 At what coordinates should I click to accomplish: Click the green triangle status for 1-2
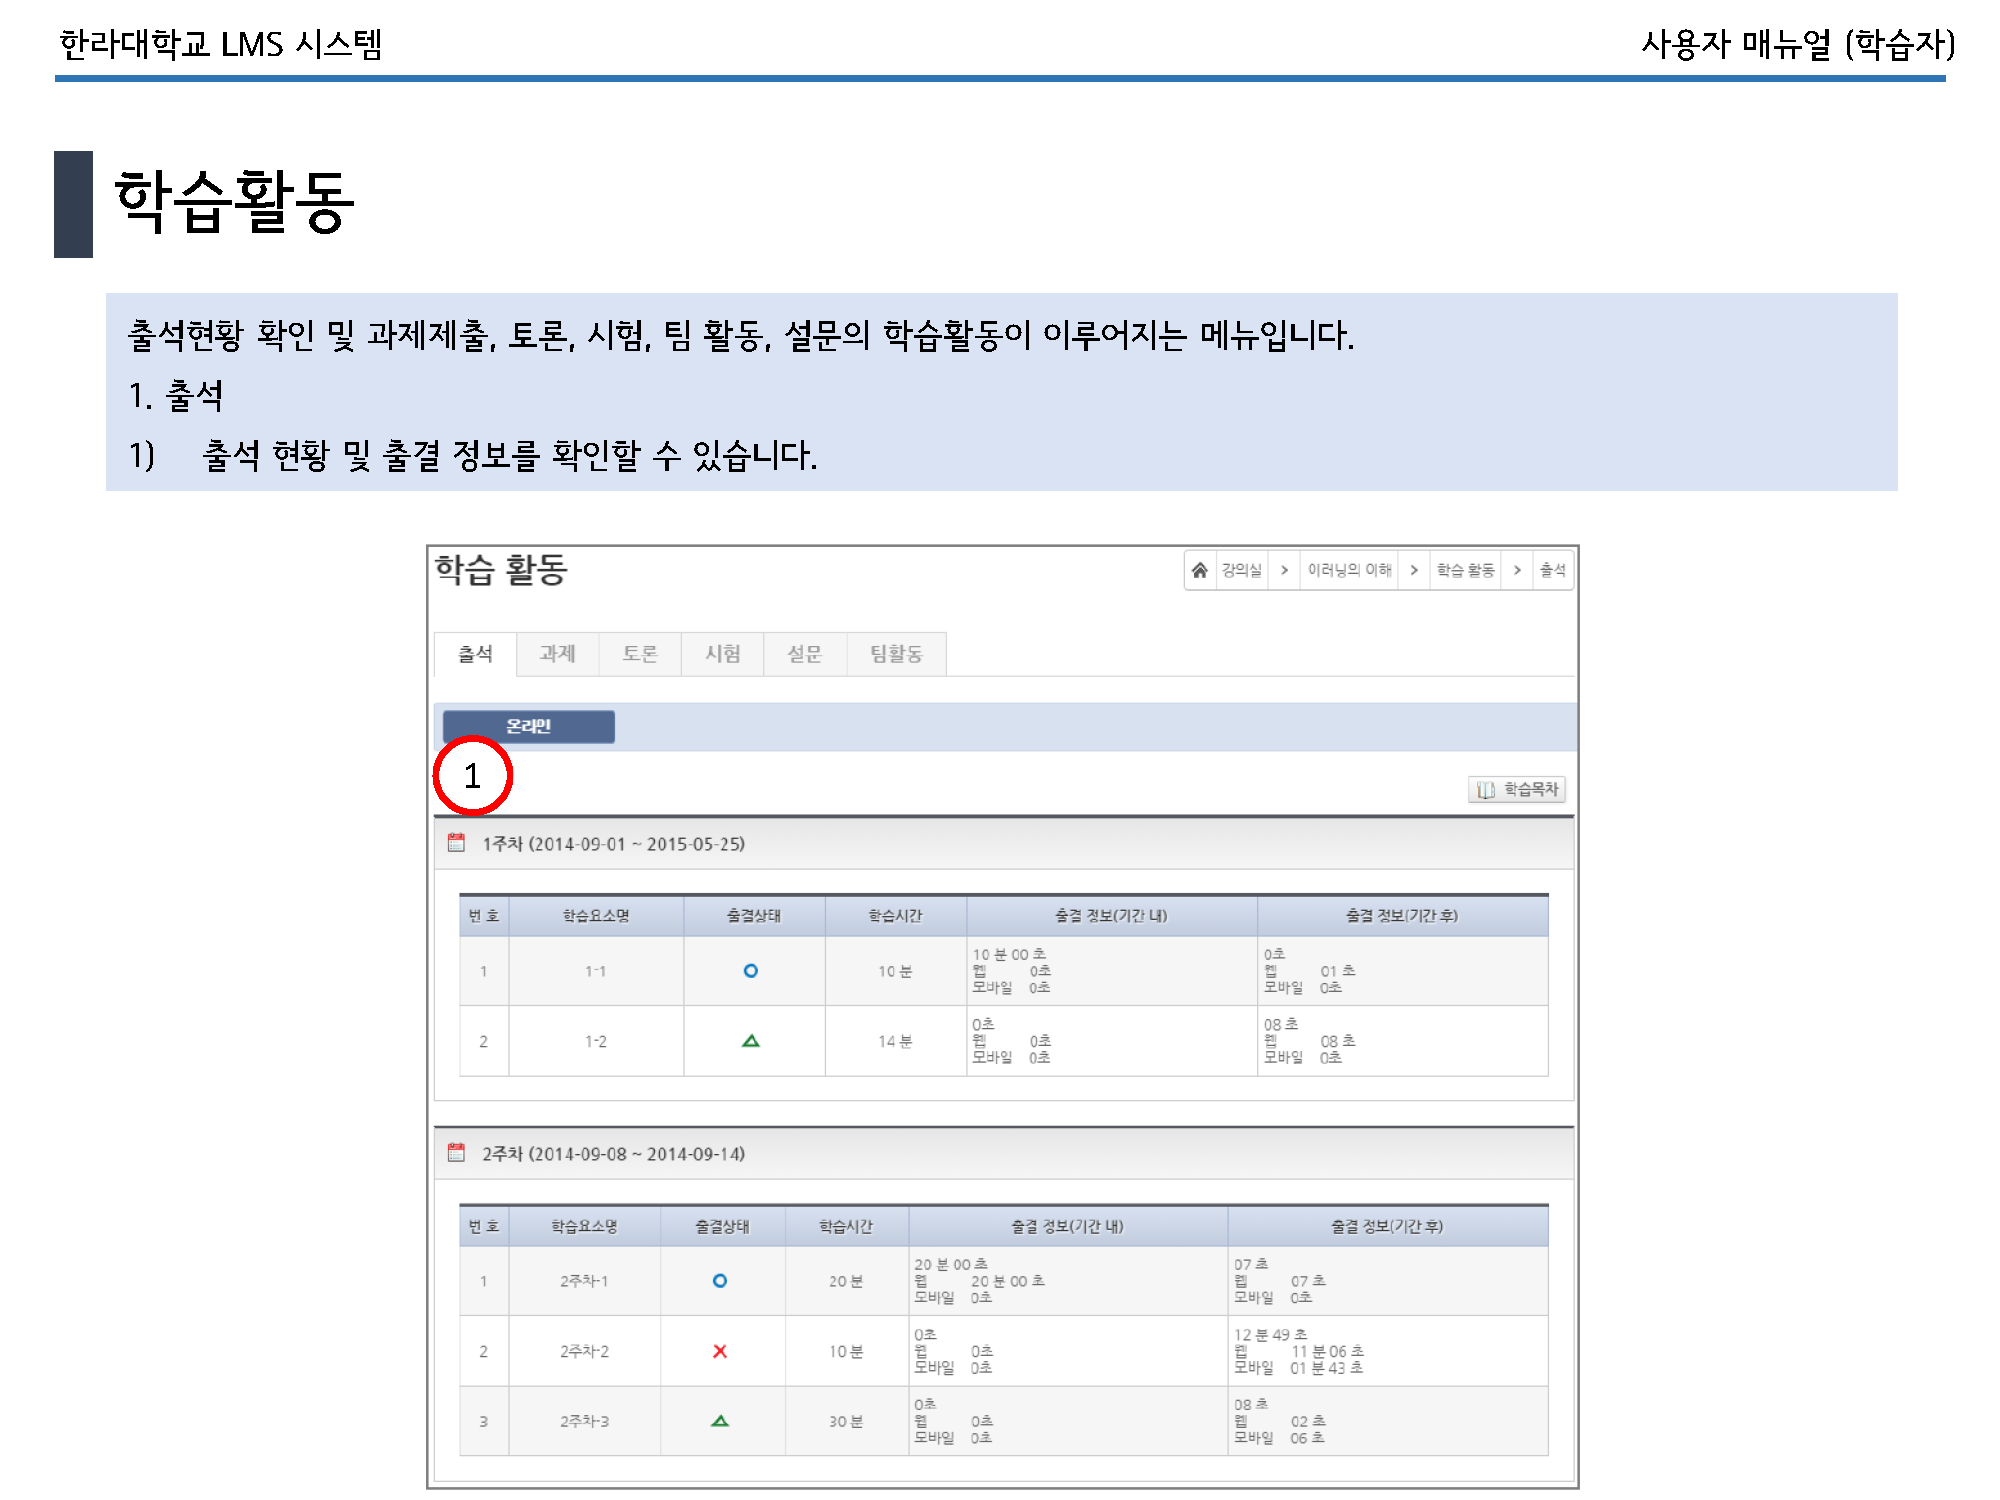tap(751, 1041)
